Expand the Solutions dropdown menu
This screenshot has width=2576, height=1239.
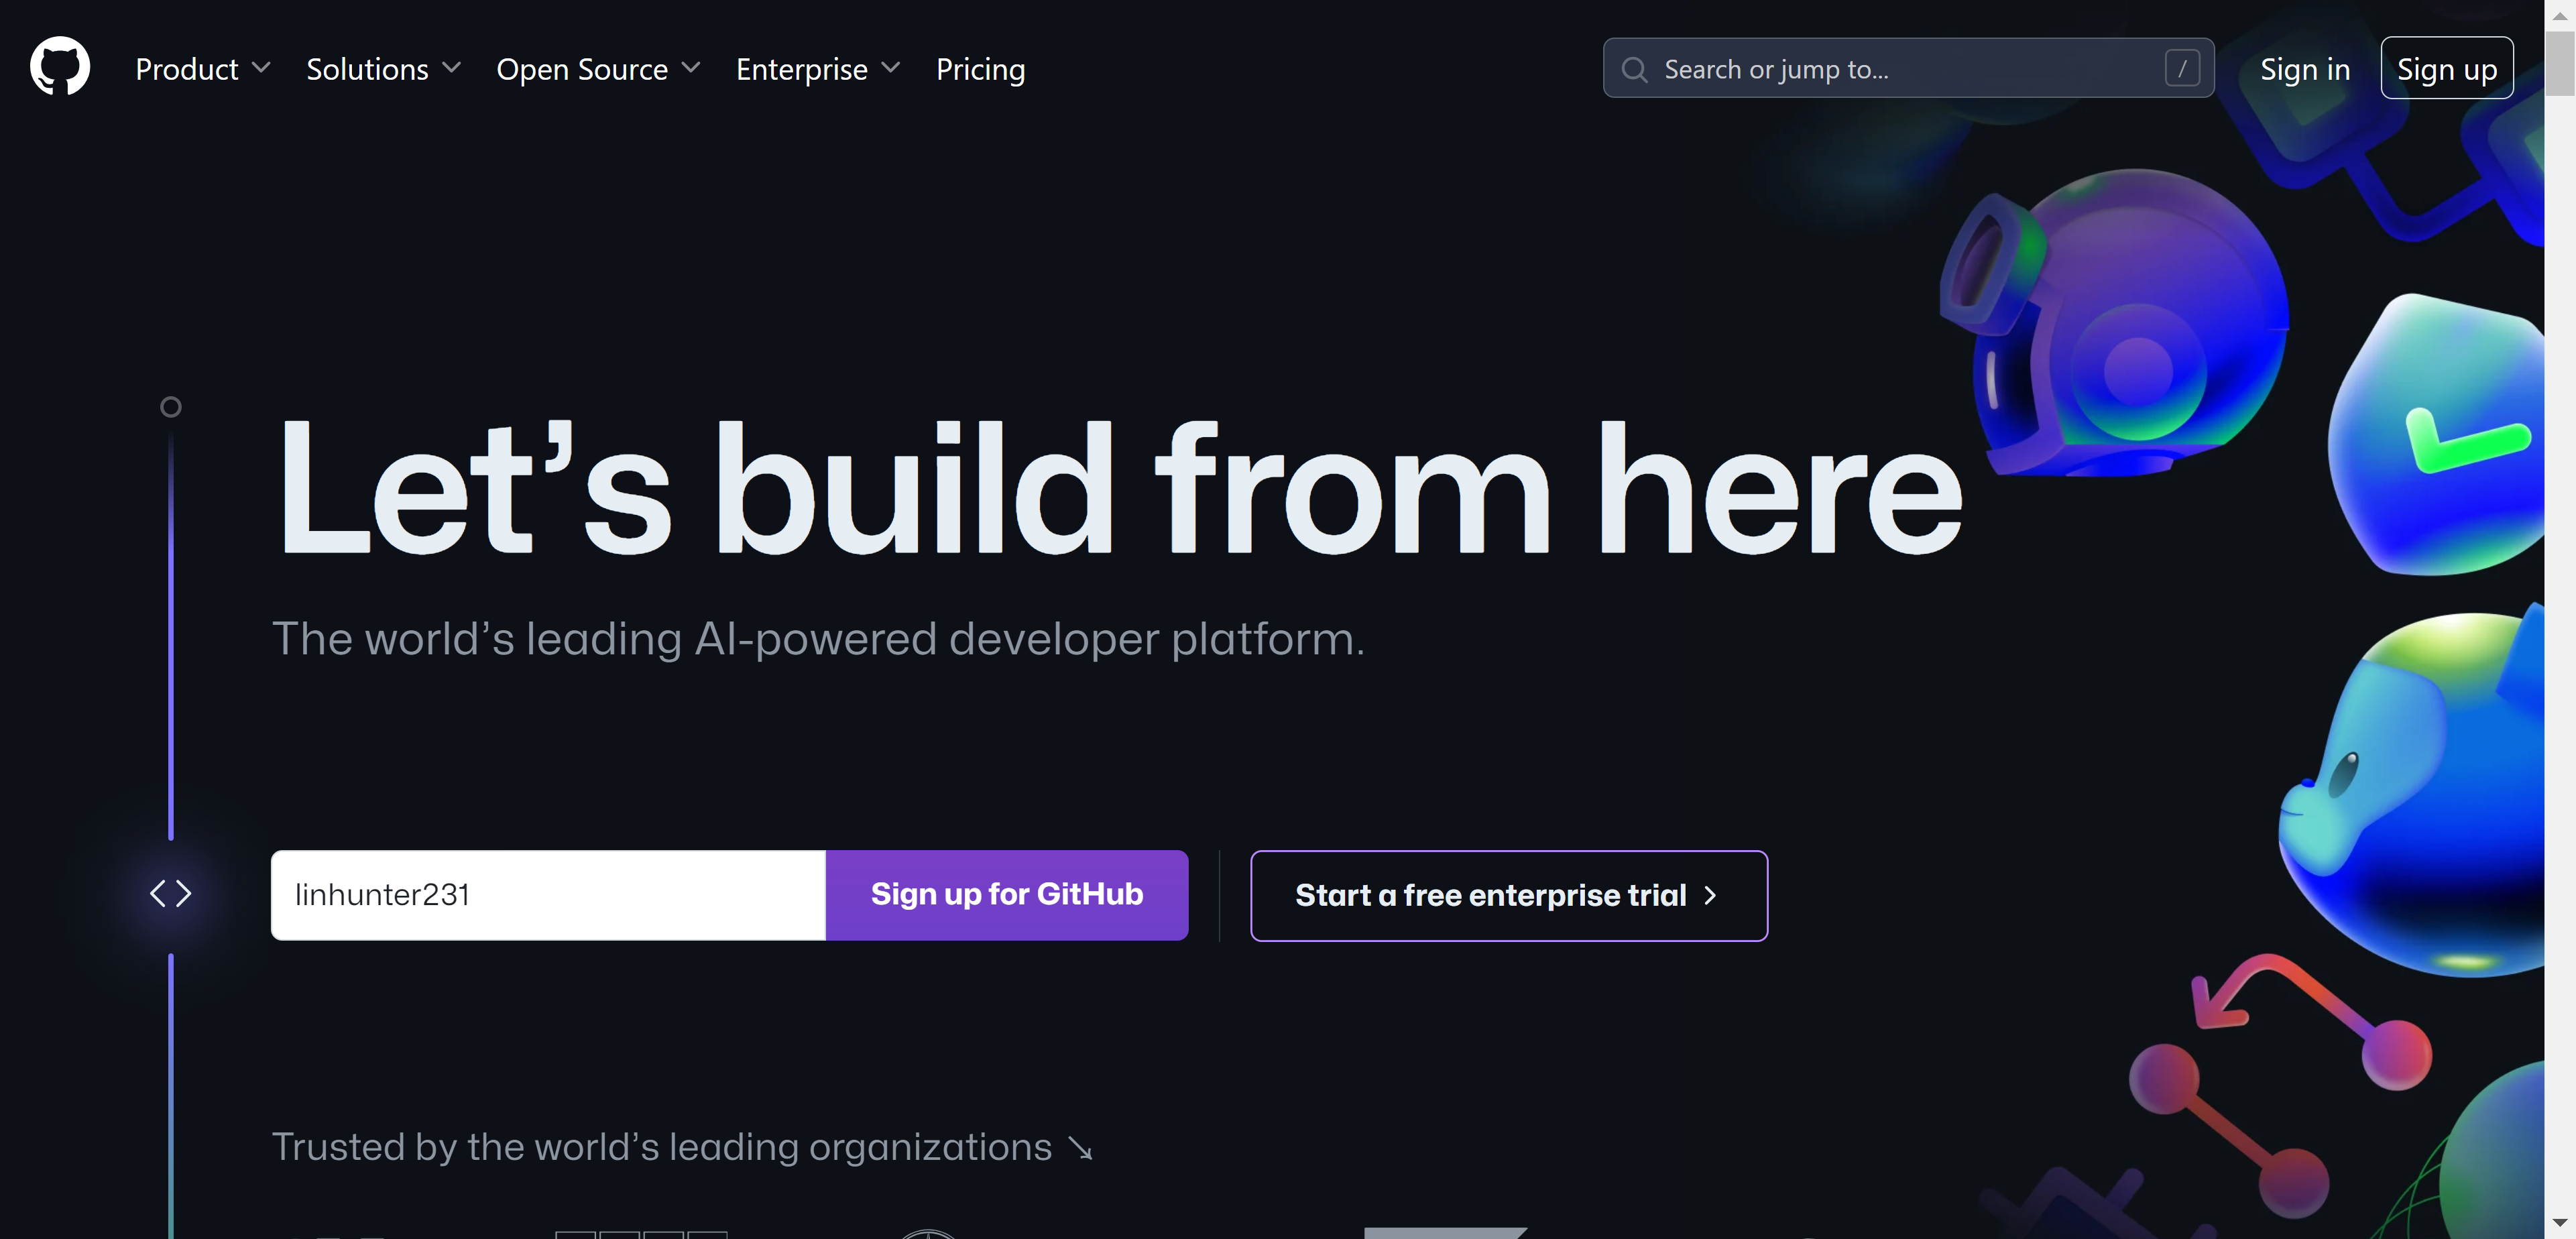tap(383, 69)
